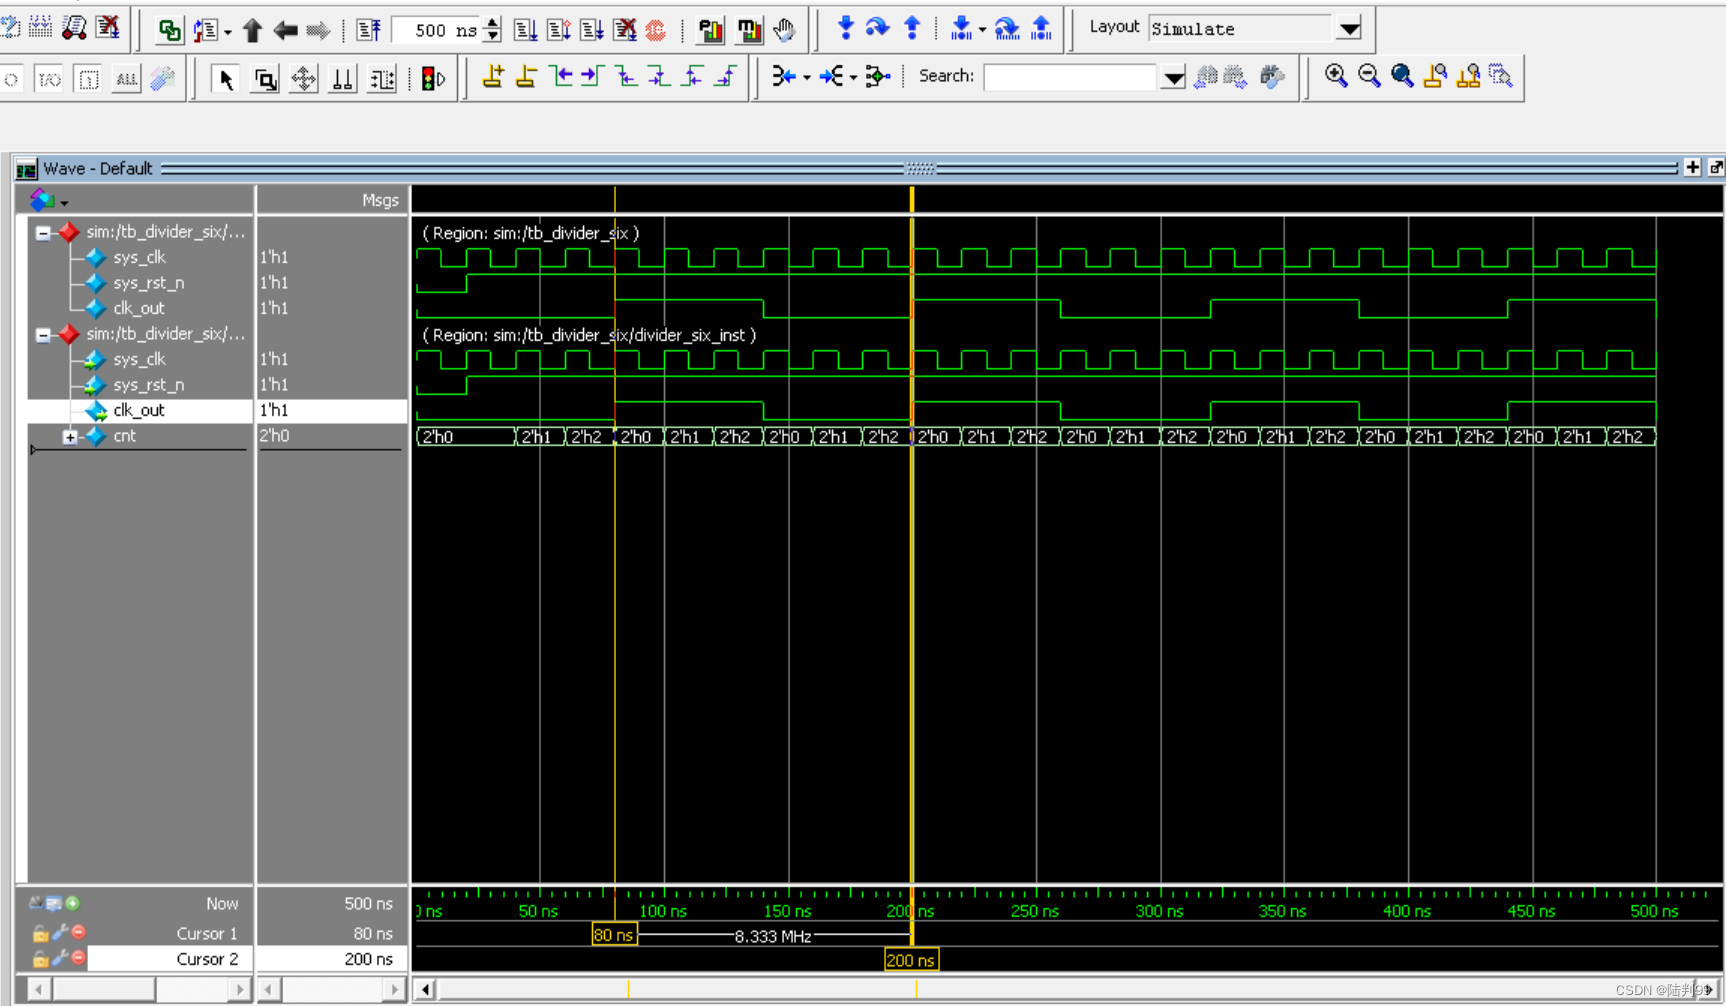Open the Layout dropdown showing Simulate
The image size is (1726, 1006).
[x=1349, y=28]
